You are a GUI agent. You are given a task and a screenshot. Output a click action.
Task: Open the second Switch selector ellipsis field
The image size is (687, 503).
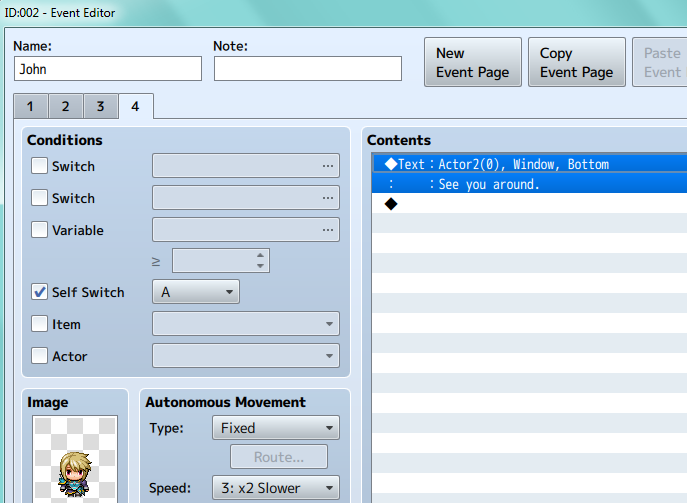click(x=246, y=198)
